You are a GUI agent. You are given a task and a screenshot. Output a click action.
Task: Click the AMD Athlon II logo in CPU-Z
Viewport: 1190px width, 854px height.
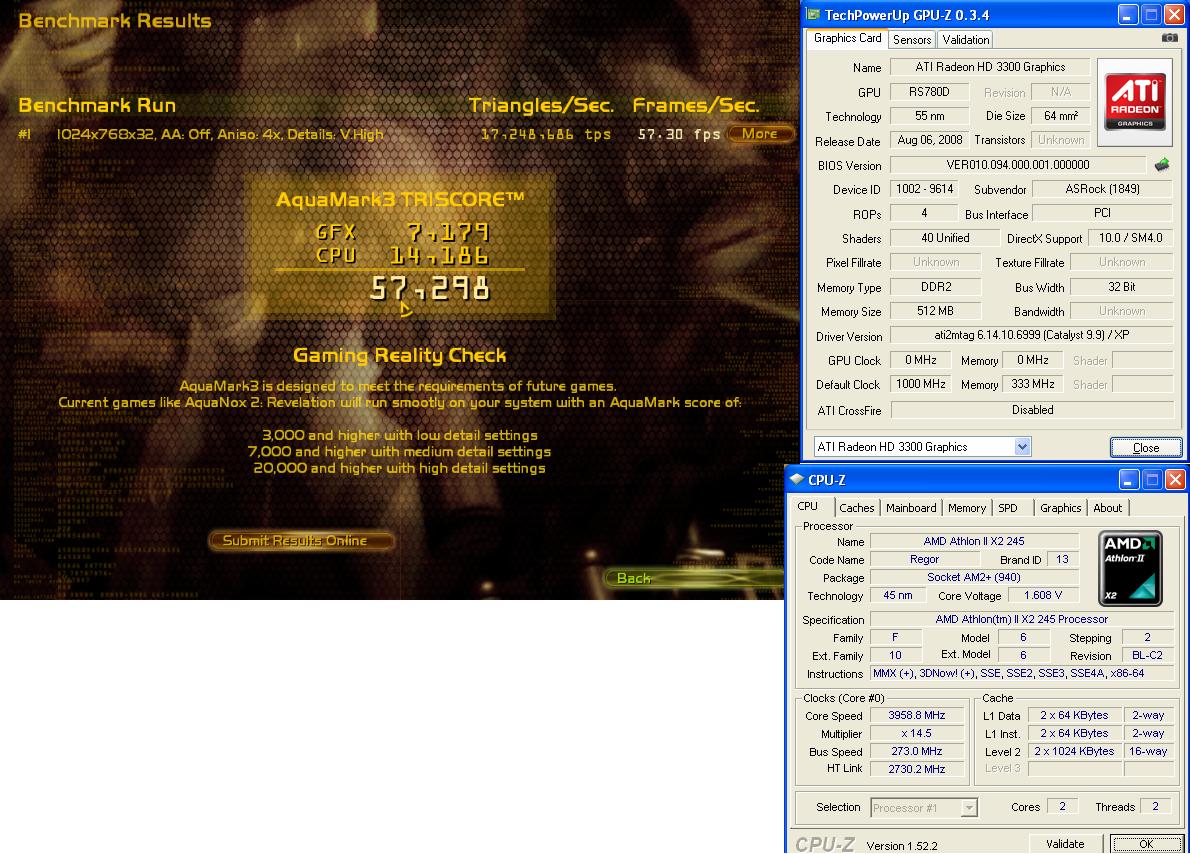click(x=1131, y=568)
